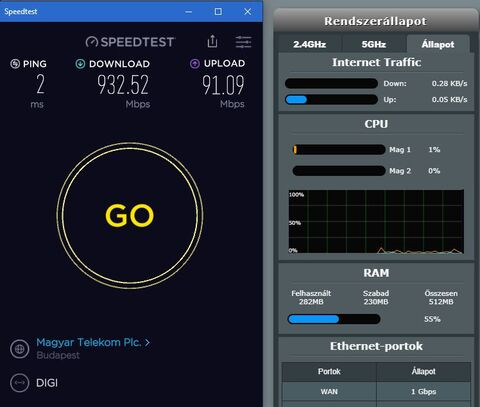This screenshot has width=480, height=407.
Task: Click the upload arrow icon
Action: [x=195, y=63]
